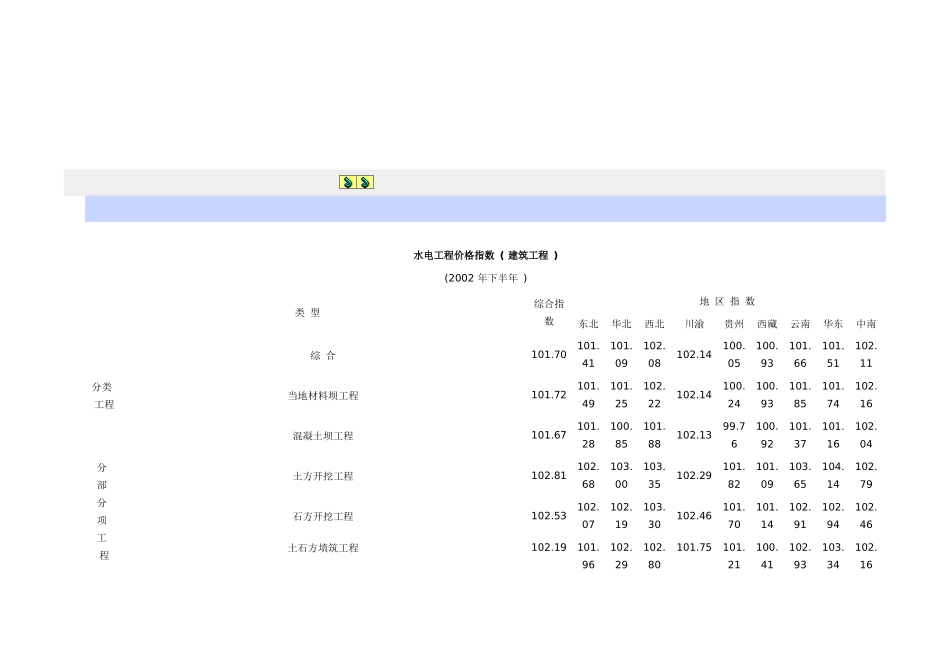
Task: Click the second yellow arrow icon in the gray bar
Action: [365, 182]
